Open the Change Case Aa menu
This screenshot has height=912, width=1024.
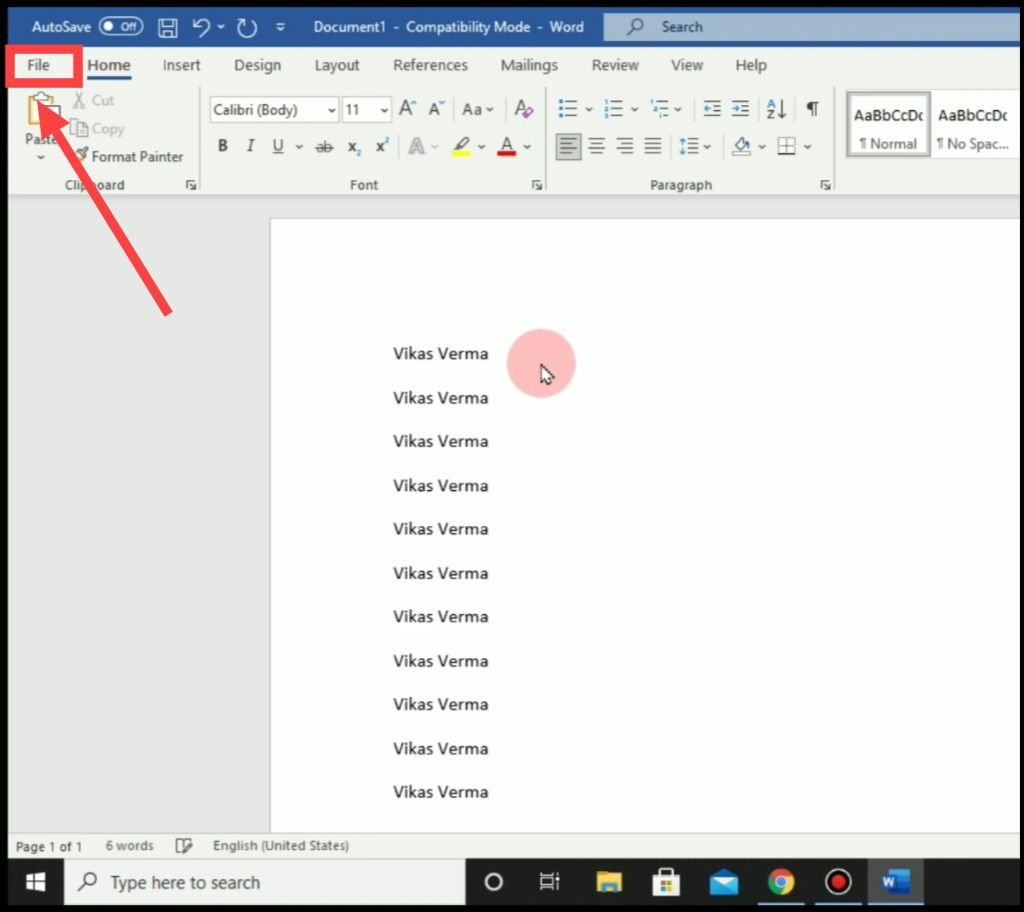477,109
